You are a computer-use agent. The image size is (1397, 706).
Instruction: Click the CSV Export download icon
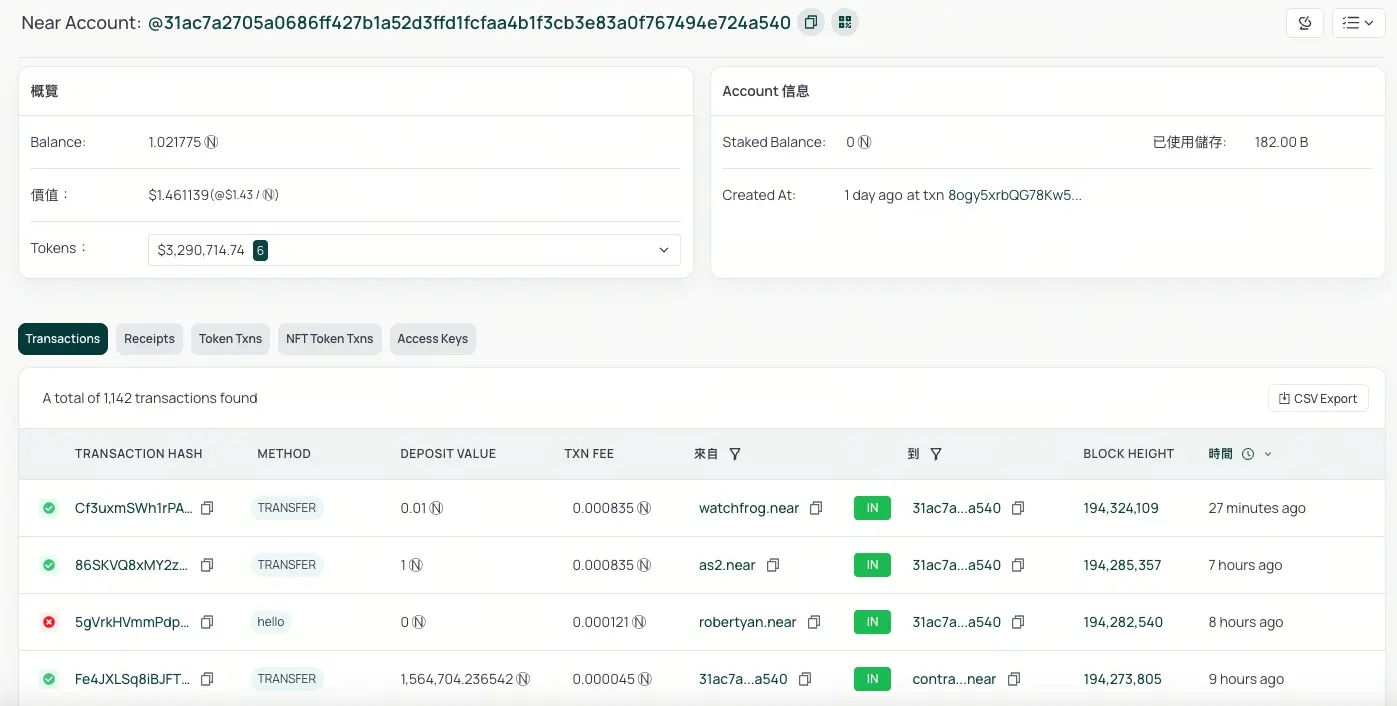pyautogui.click(x=1284, y=398)
